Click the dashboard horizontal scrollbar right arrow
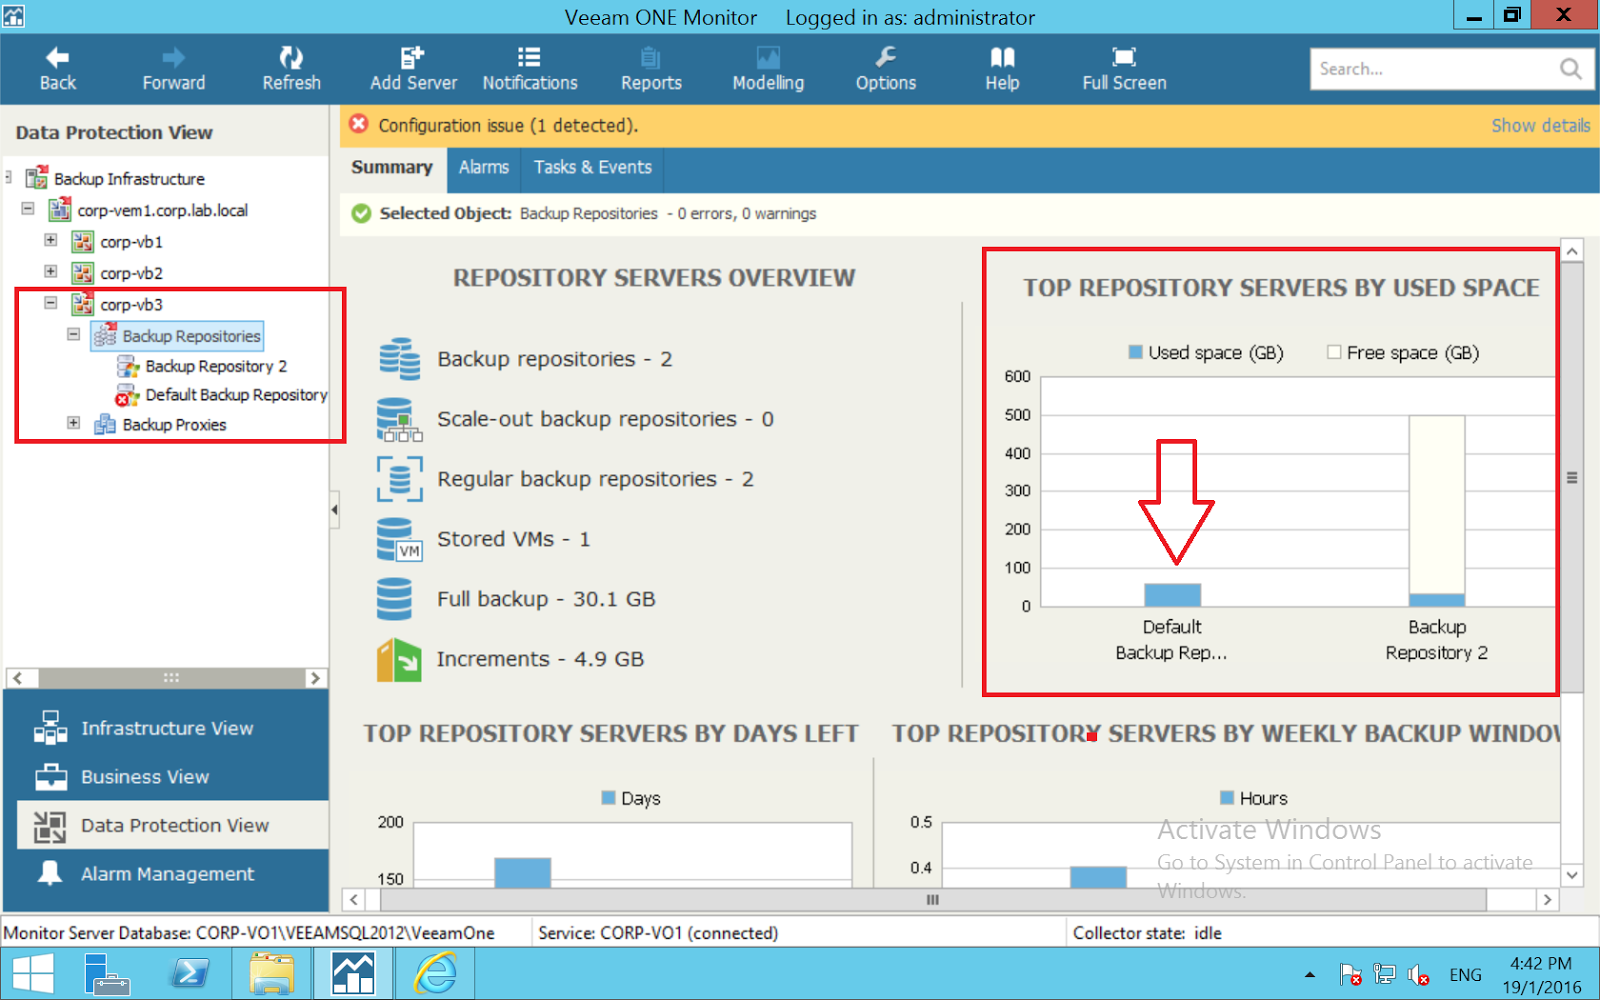Viewport: 1600px width, 1000px height. 1548,900
